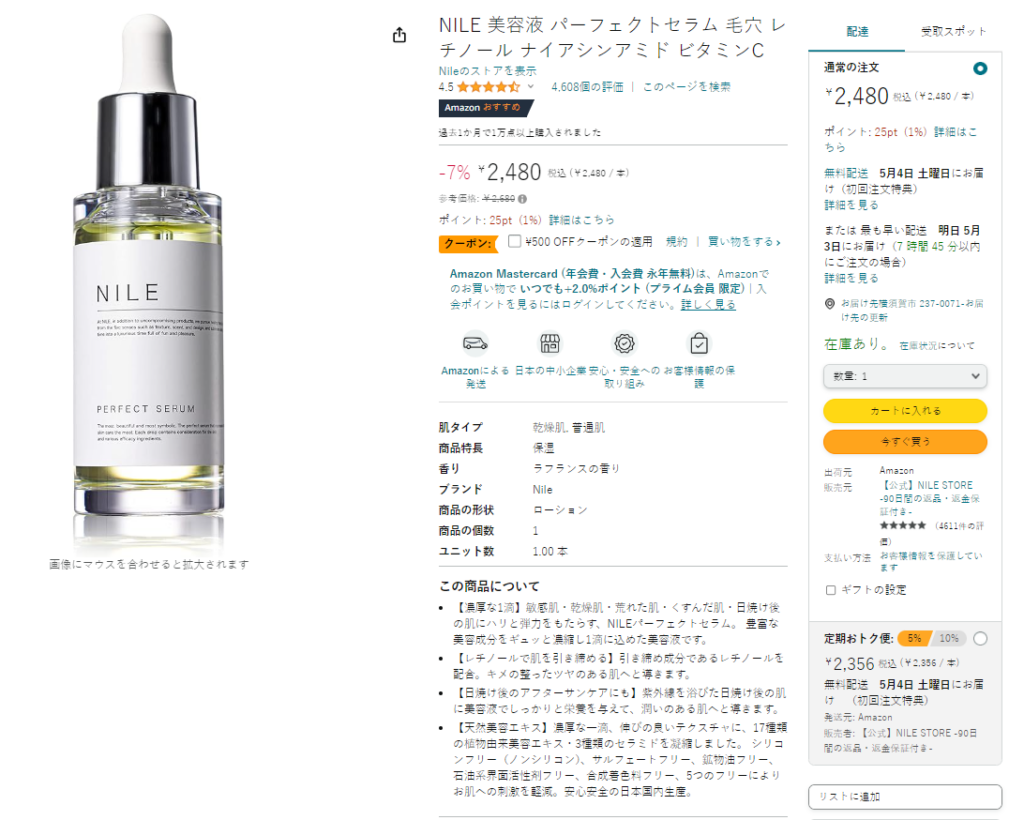
Task: Click the delivery location pin icon
Action: 829,304
